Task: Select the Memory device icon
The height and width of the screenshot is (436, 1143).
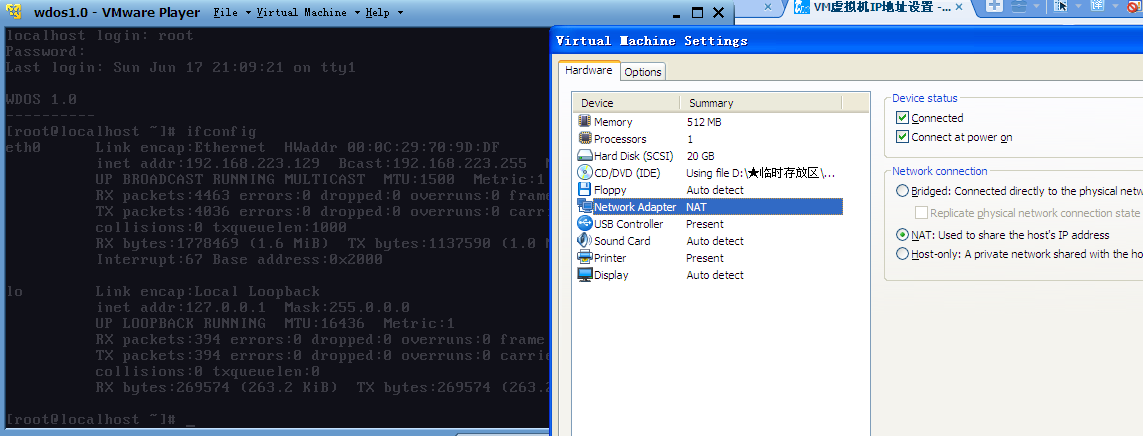Action: [x=585, y=121]
